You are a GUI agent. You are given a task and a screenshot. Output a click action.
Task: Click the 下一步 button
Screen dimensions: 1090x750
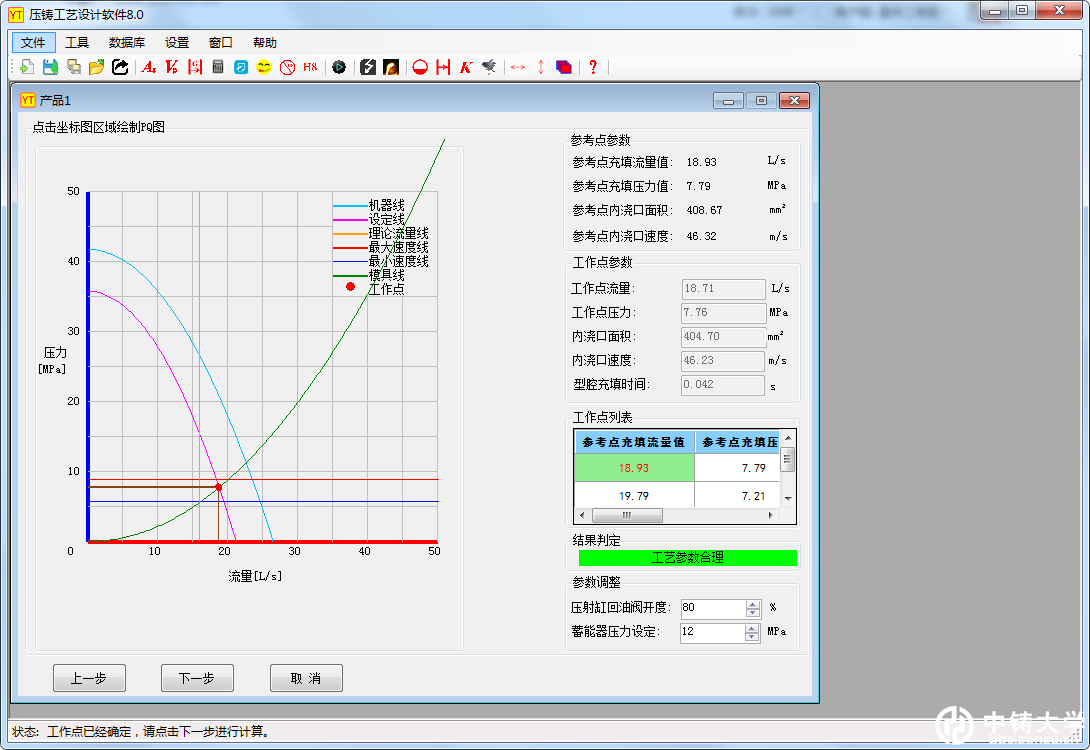tap(197, 678)
